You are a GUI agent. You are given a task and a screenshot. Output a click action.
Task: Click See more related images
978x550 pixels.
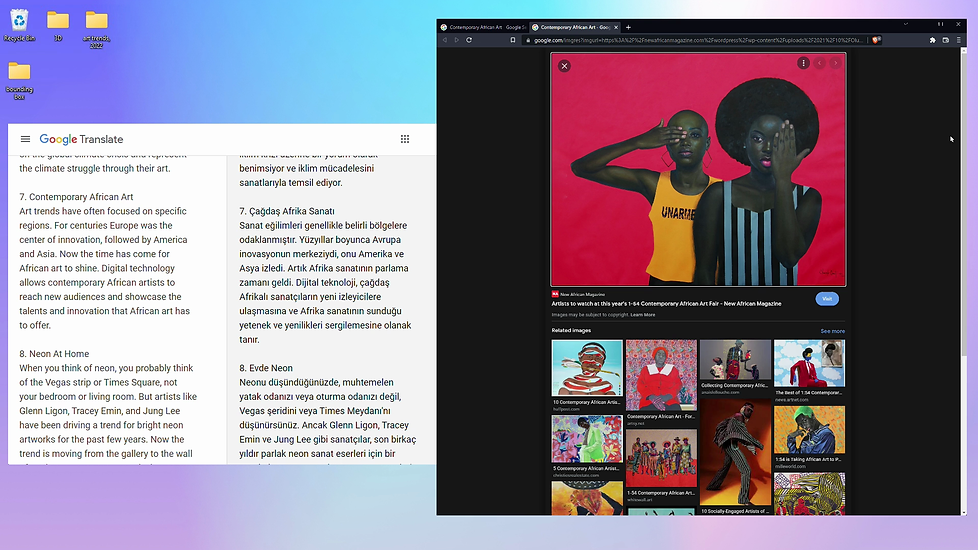pyautogui.click(x=833, y=331)
